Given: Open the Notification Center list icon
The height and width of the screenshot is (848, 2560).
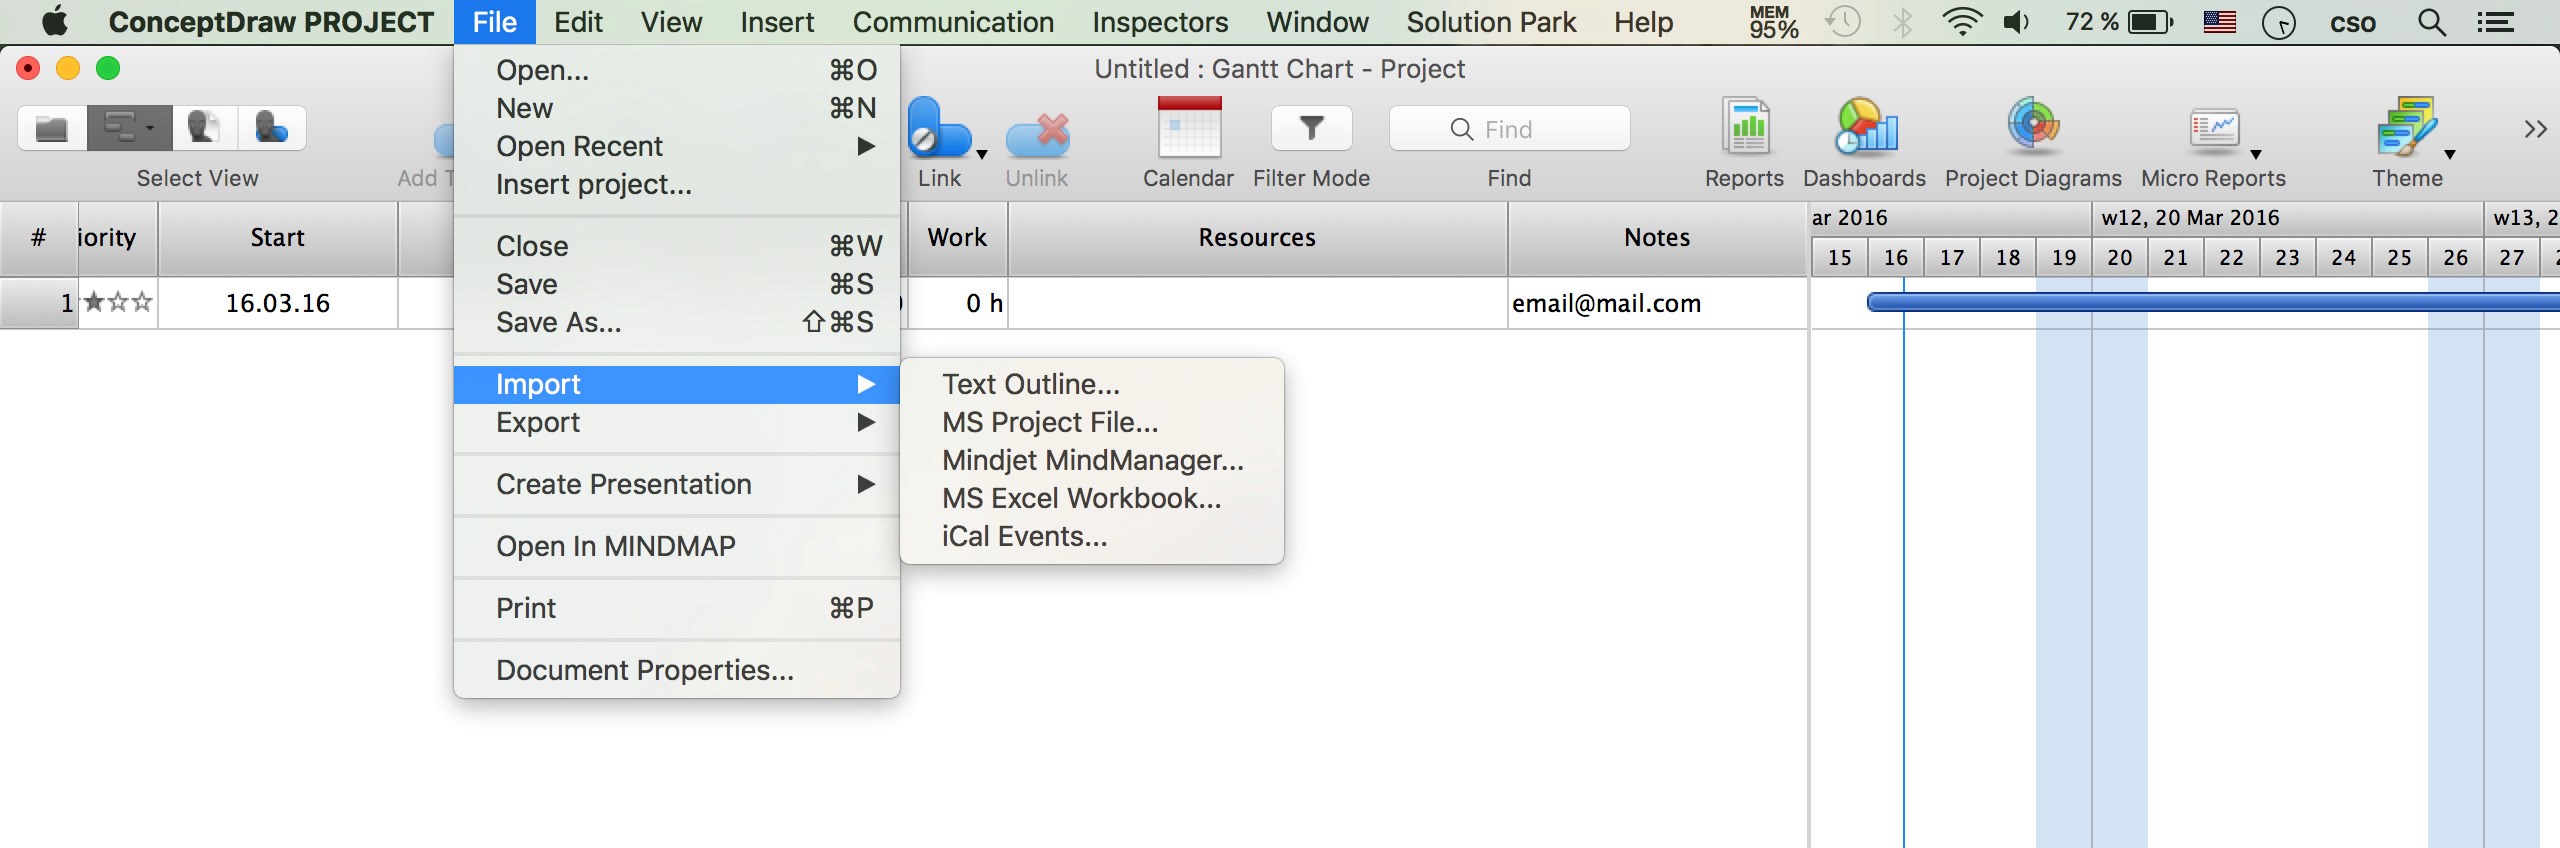Looking at the screenshot, I should pyautogui.click(x=2496, y=22).
